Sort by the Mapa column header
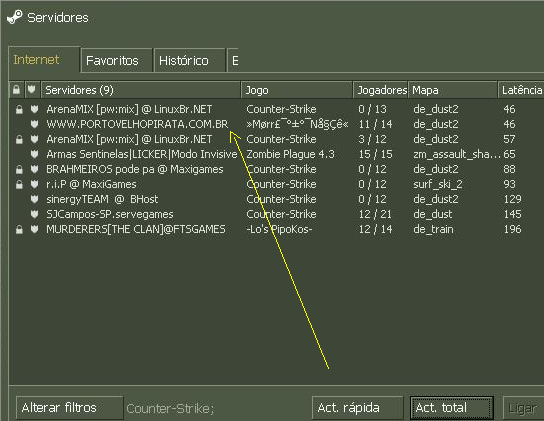 pos(453,90)
